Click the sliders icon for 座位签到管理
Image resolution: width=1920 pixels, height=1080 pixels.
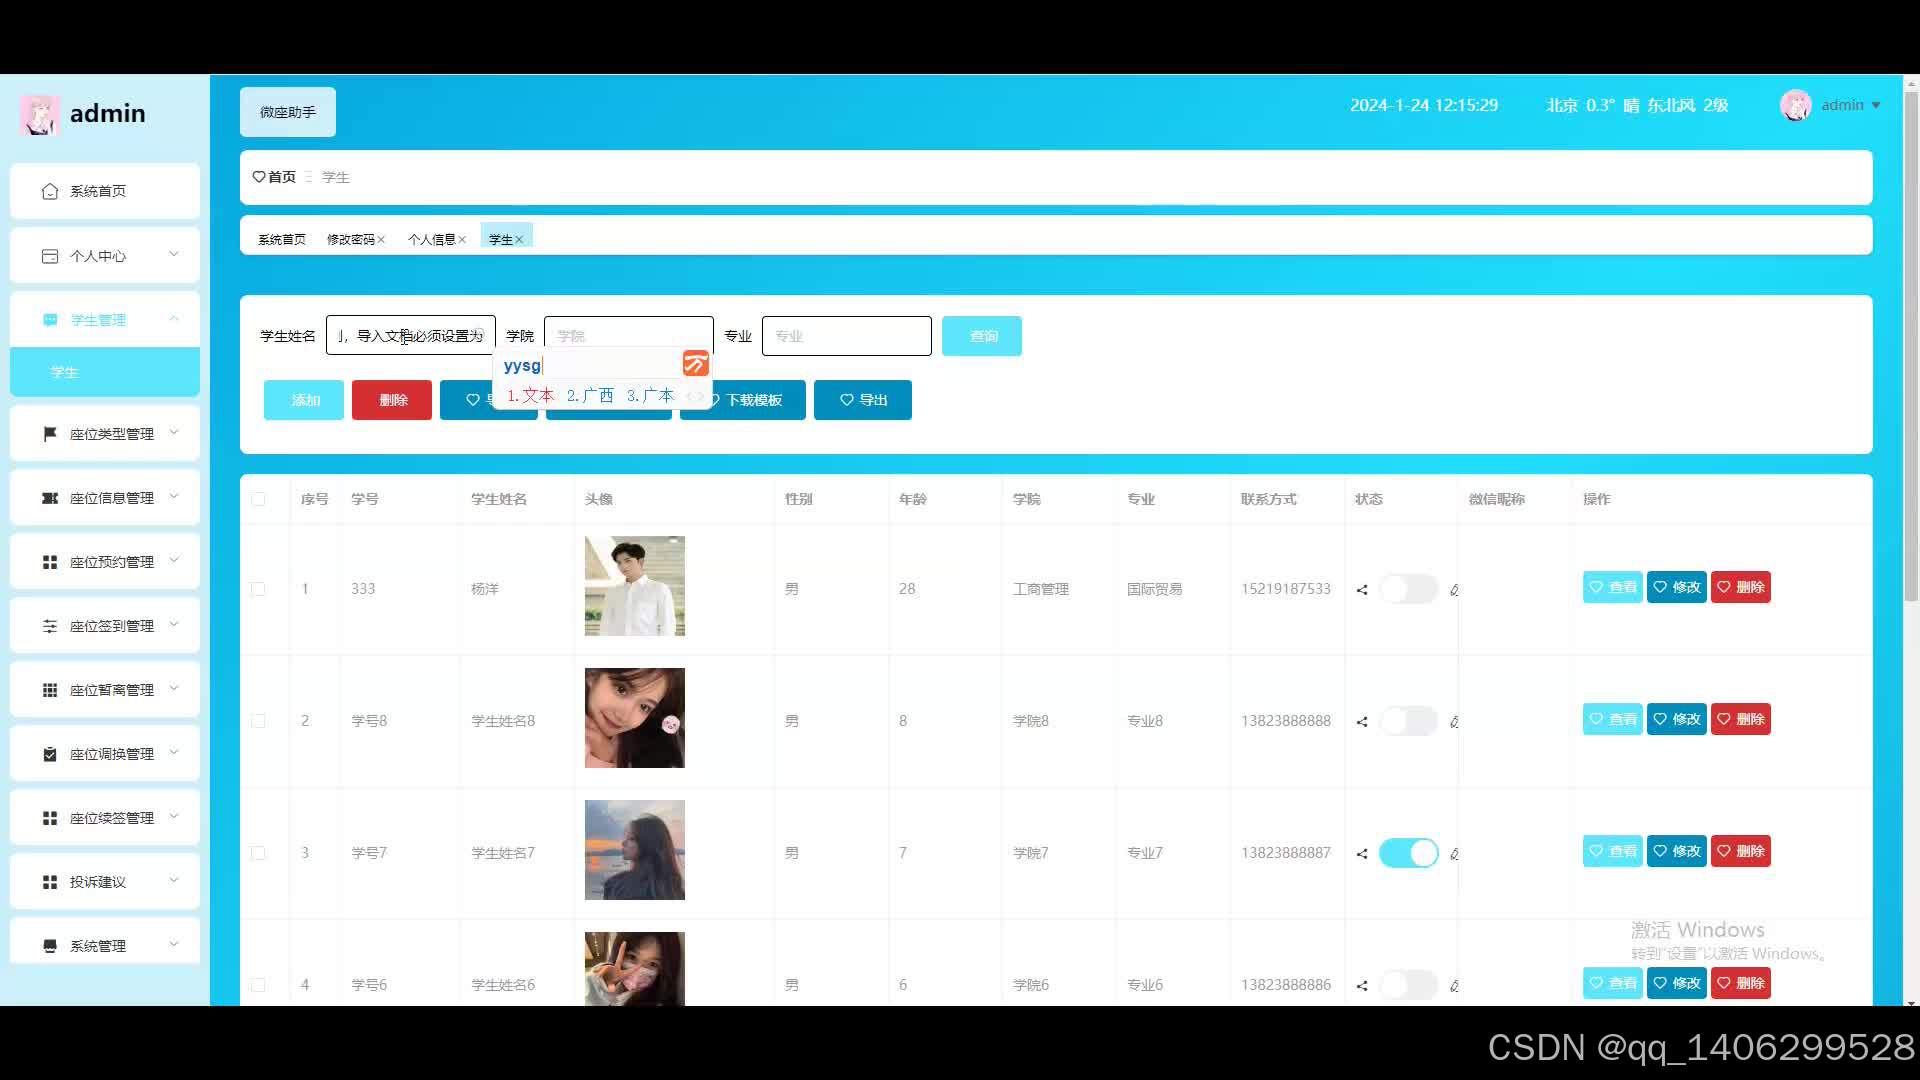coord(50,626)
